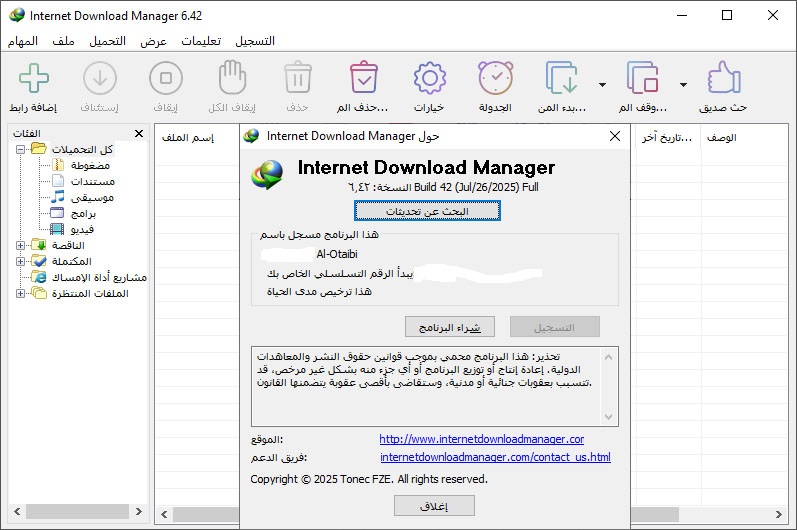Click the Tell a Friend thumbs-up icon
Image resolution: width=797 pixels, height=530 pixels.
point(724,77)
